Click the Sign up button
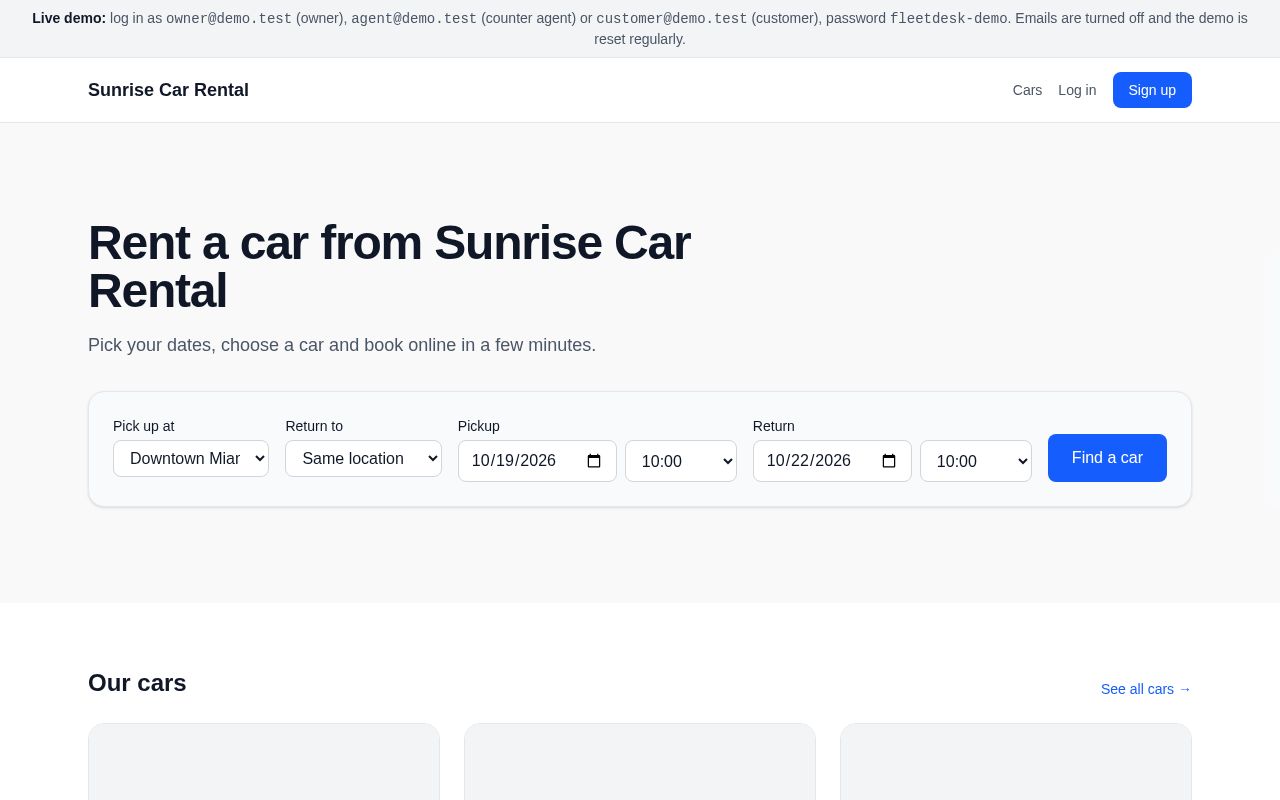Viewport: 1280px width, 800px height. tap(1152, 90)
